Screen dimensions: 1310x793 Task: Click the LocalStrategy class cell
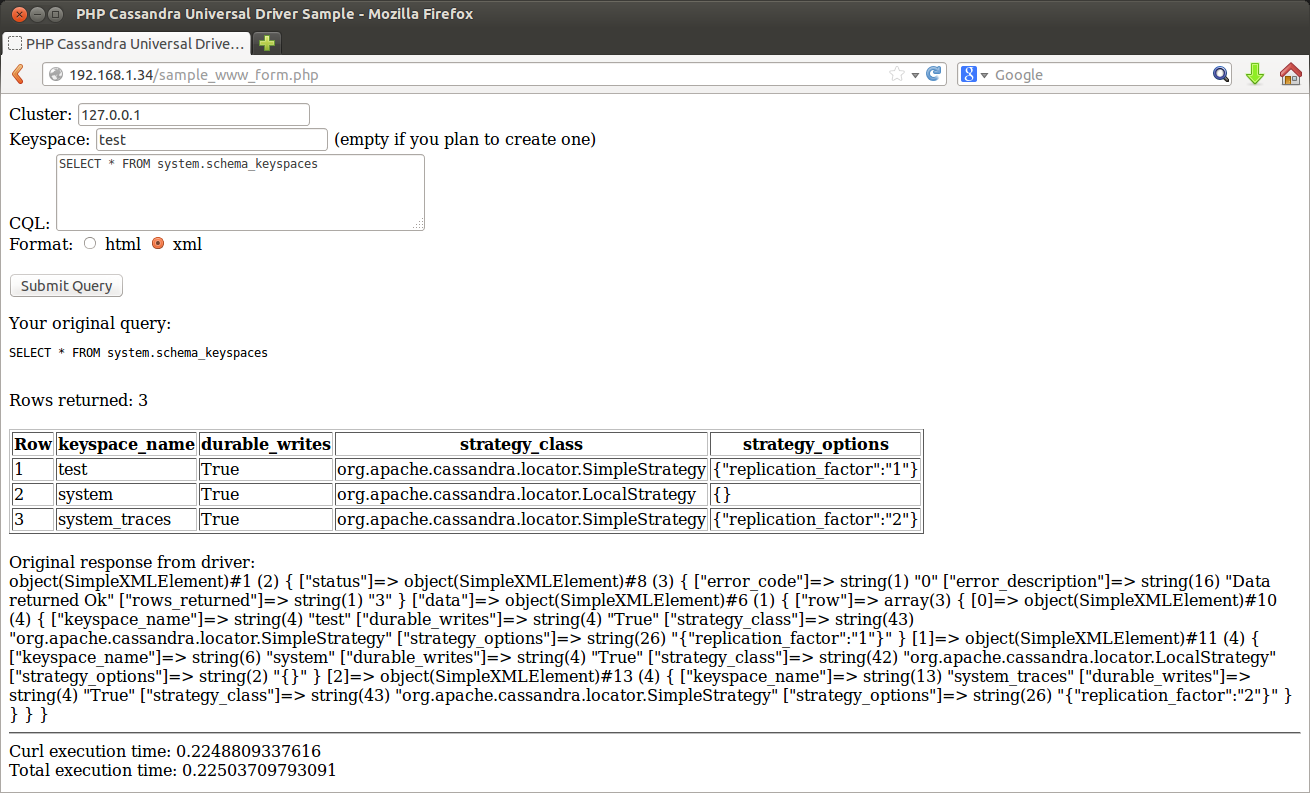(x=521, y=494)
